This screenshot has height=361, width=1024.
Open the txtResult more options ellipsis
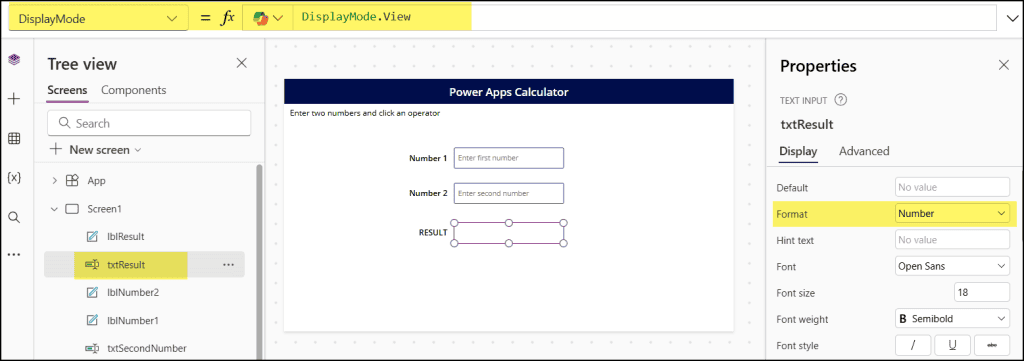click(228, 264)
